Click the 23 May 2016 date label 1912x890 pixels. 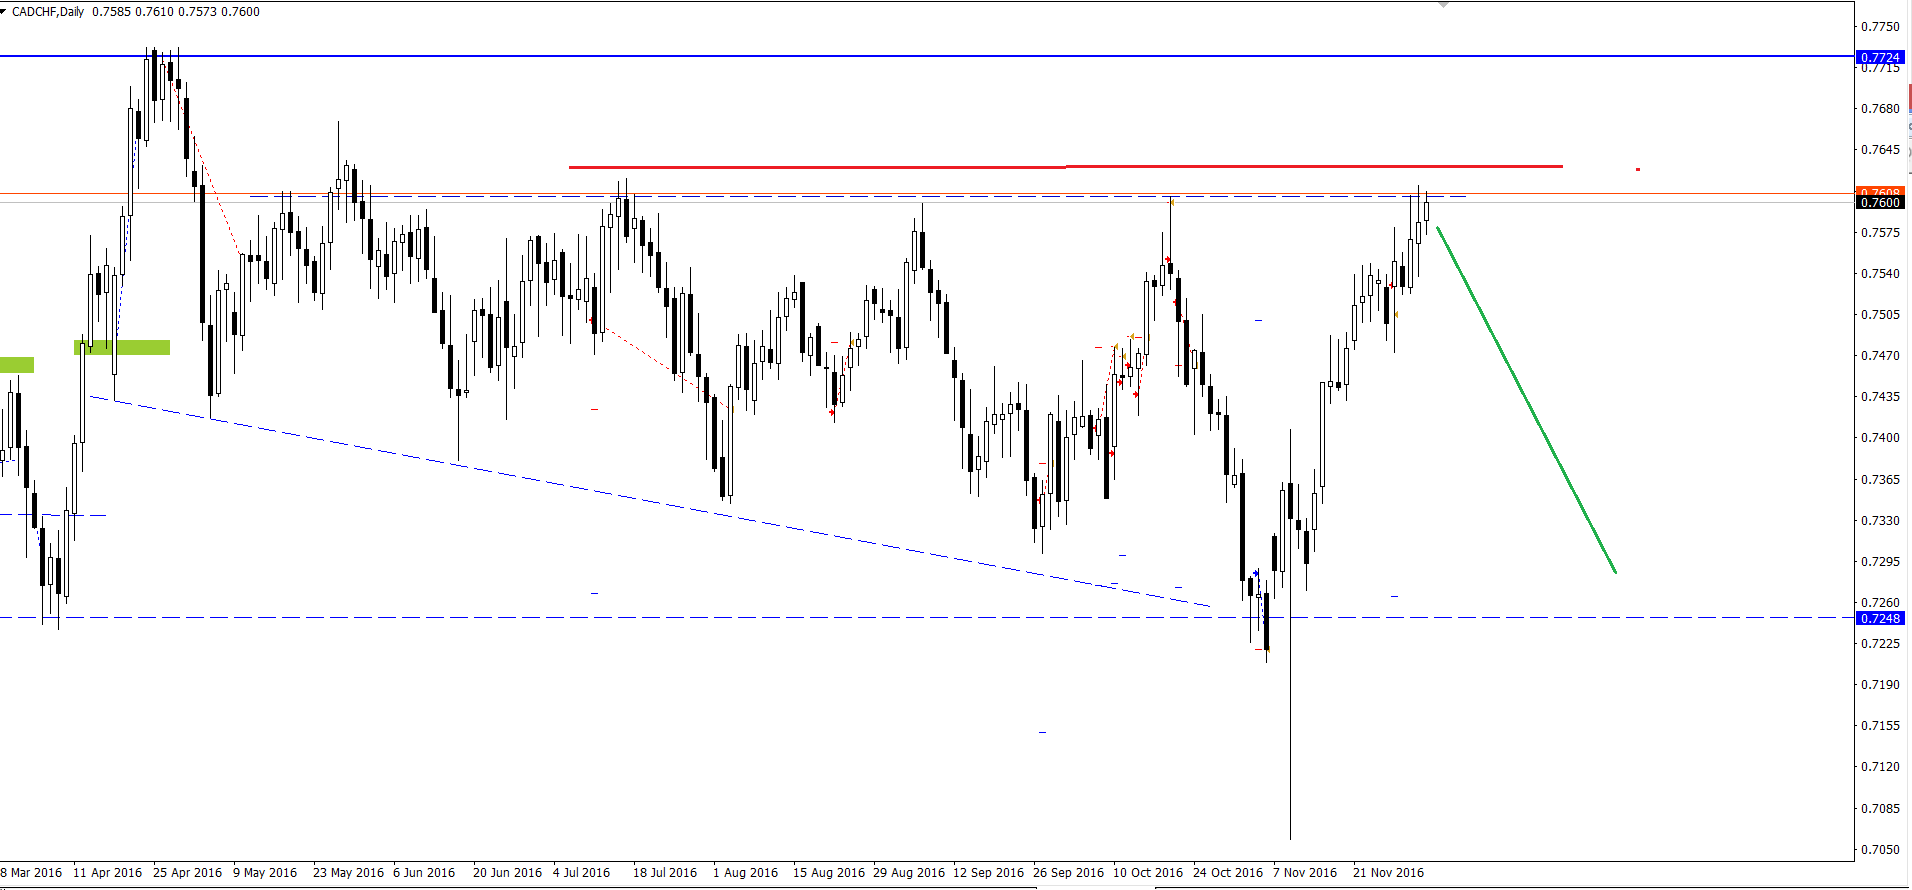pyautogui.click(x=348, y=872)
